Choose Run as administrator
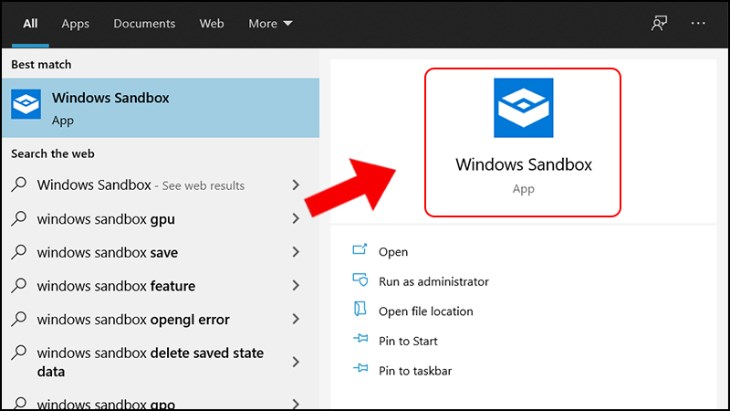730x411 pixels. point(433,282)
